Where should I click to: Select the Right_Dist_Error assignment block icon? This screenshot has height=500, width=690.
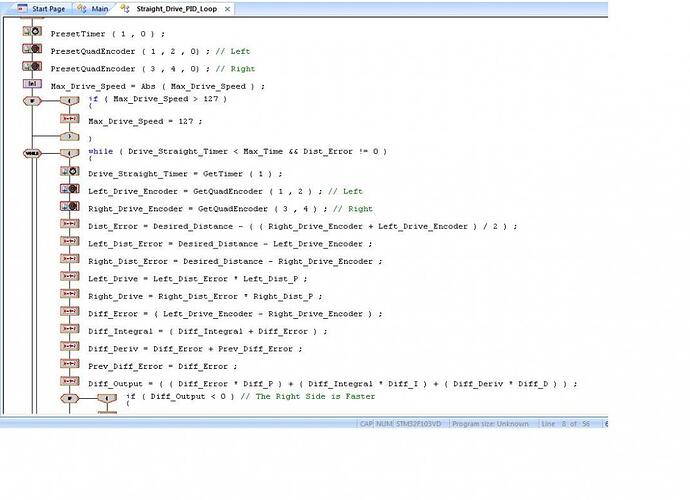(x=70, y=259)
